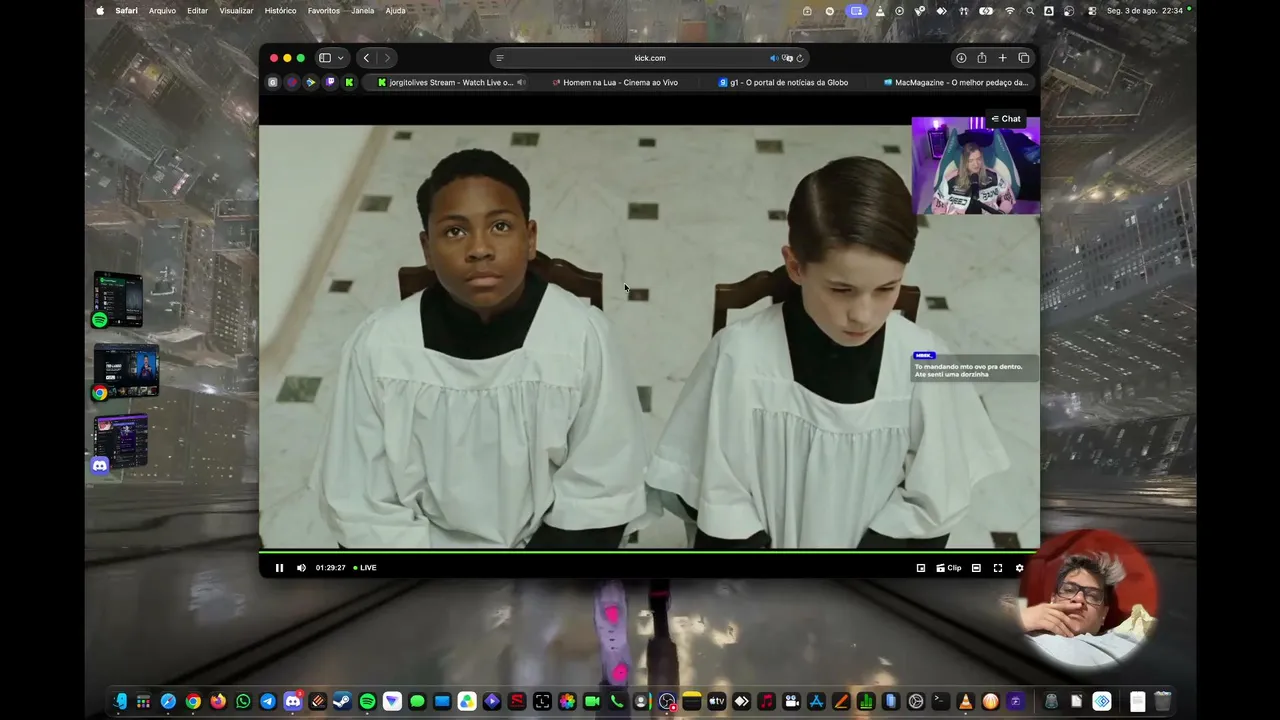The width and height of the screenshot is (1280, 720).
Task: Open Finder from the Dock
Action: pyautogui.click(x=120, y=702)
